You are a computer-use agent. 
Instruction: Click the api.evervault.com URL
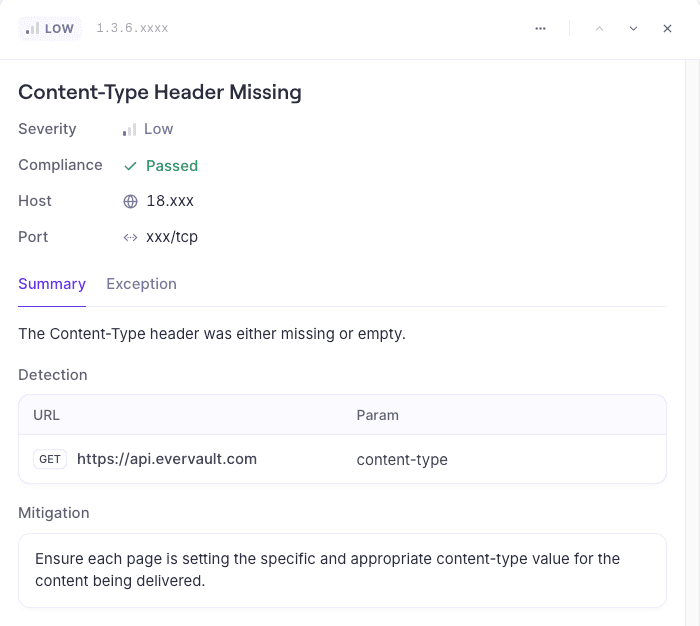pyautogui.click(x=167, y=460)
